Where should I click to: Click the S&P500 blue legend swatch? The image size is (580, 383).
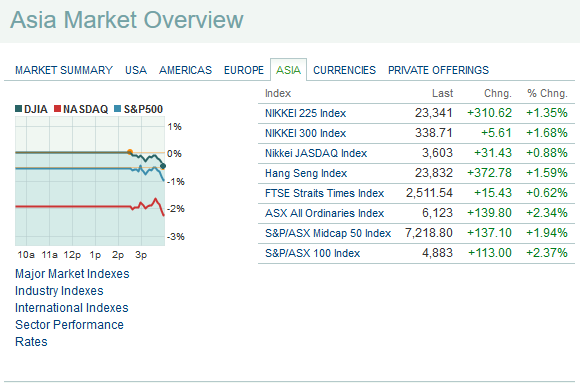pos(118,109)
